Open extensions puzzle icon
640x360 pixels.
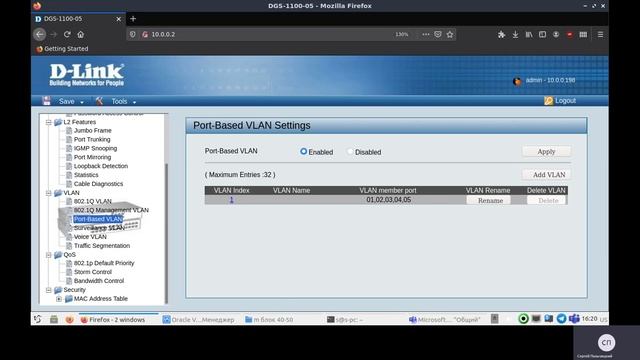(x=502, y=35)
